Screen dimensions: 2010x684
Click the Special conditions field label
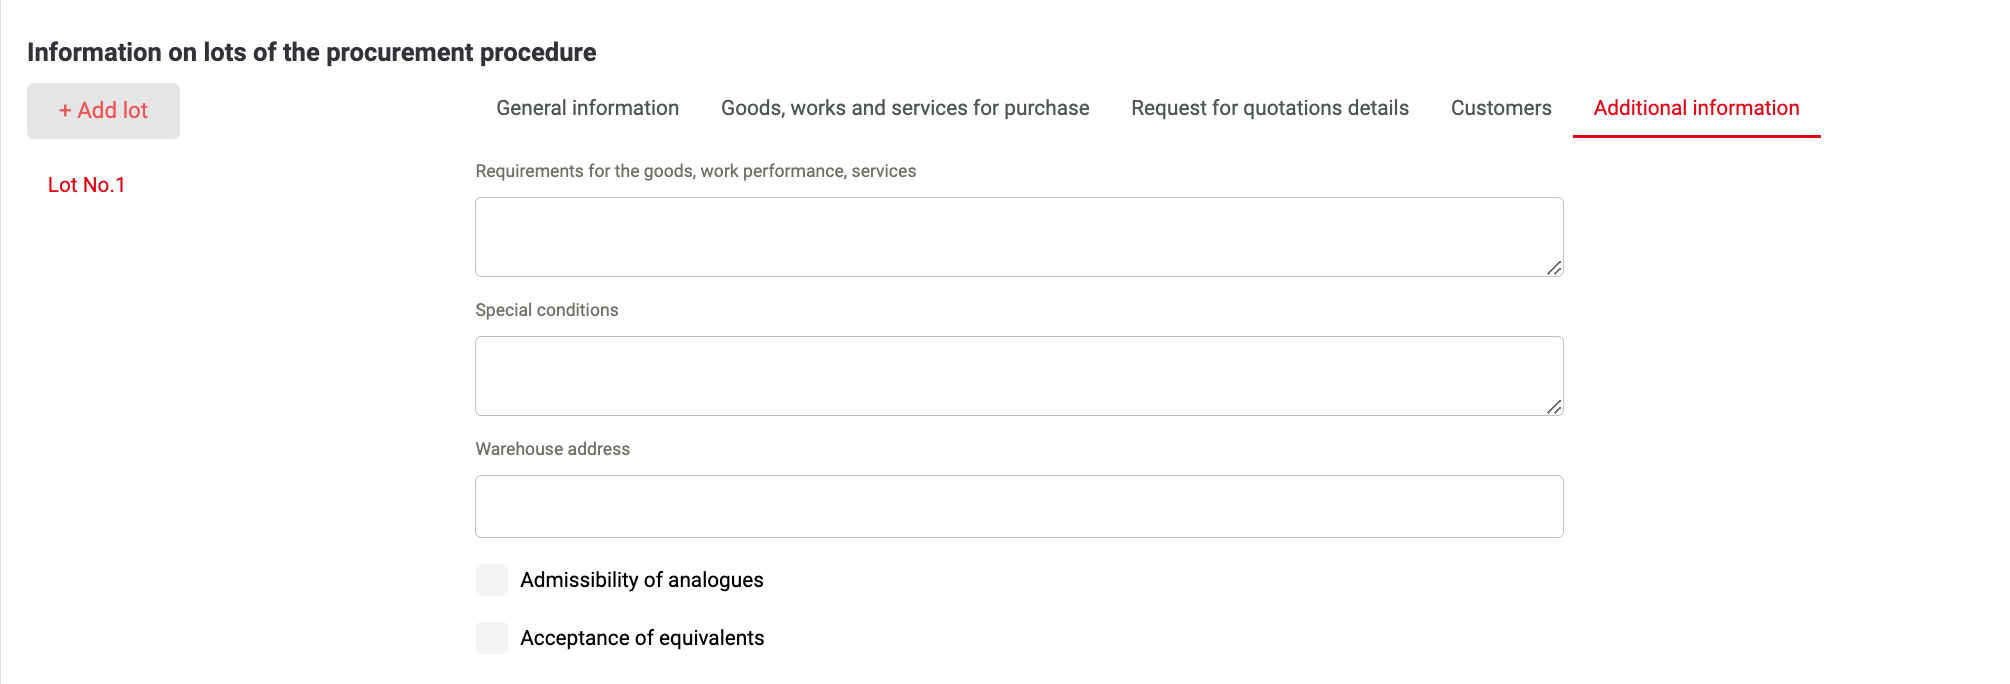pos(547,310)
